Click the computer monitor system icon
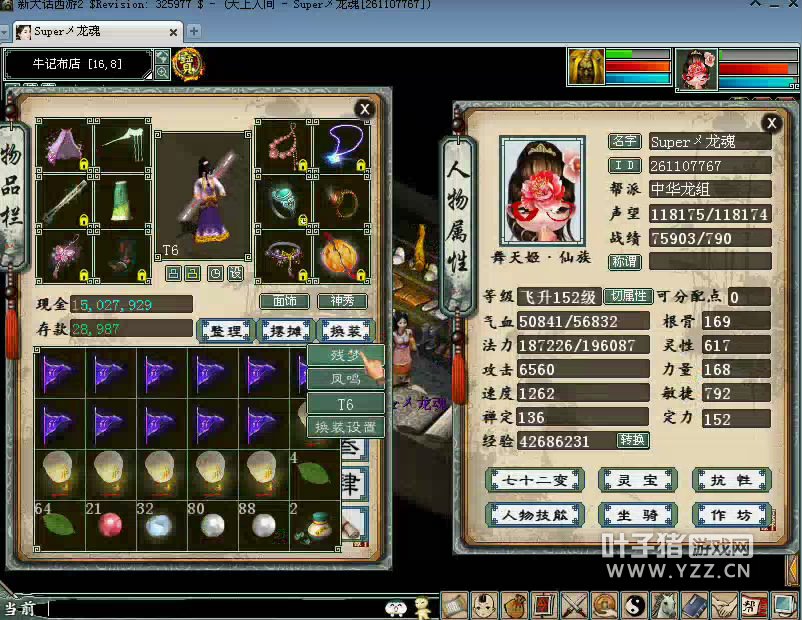Image resolution: width=802 pixels, height=620 pixels. pos(783,605)
